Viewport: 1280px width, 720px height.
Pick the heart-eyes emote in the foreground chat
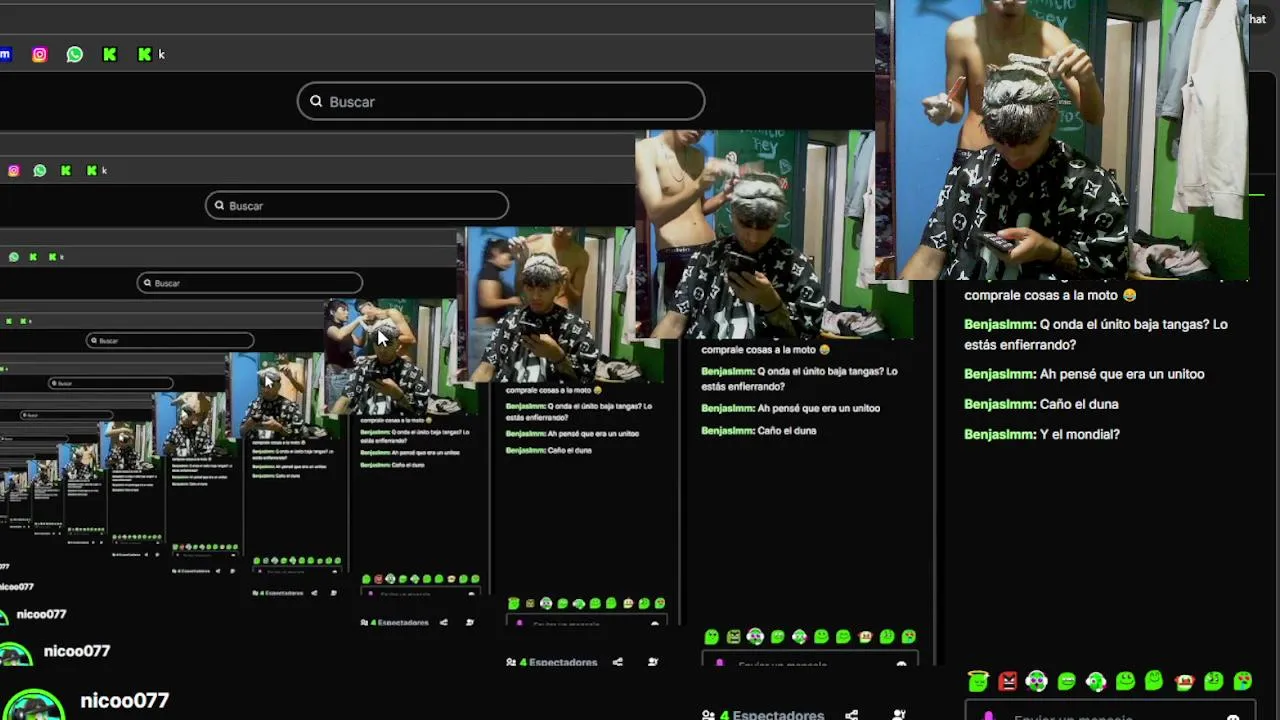(x=1243, y=682)
